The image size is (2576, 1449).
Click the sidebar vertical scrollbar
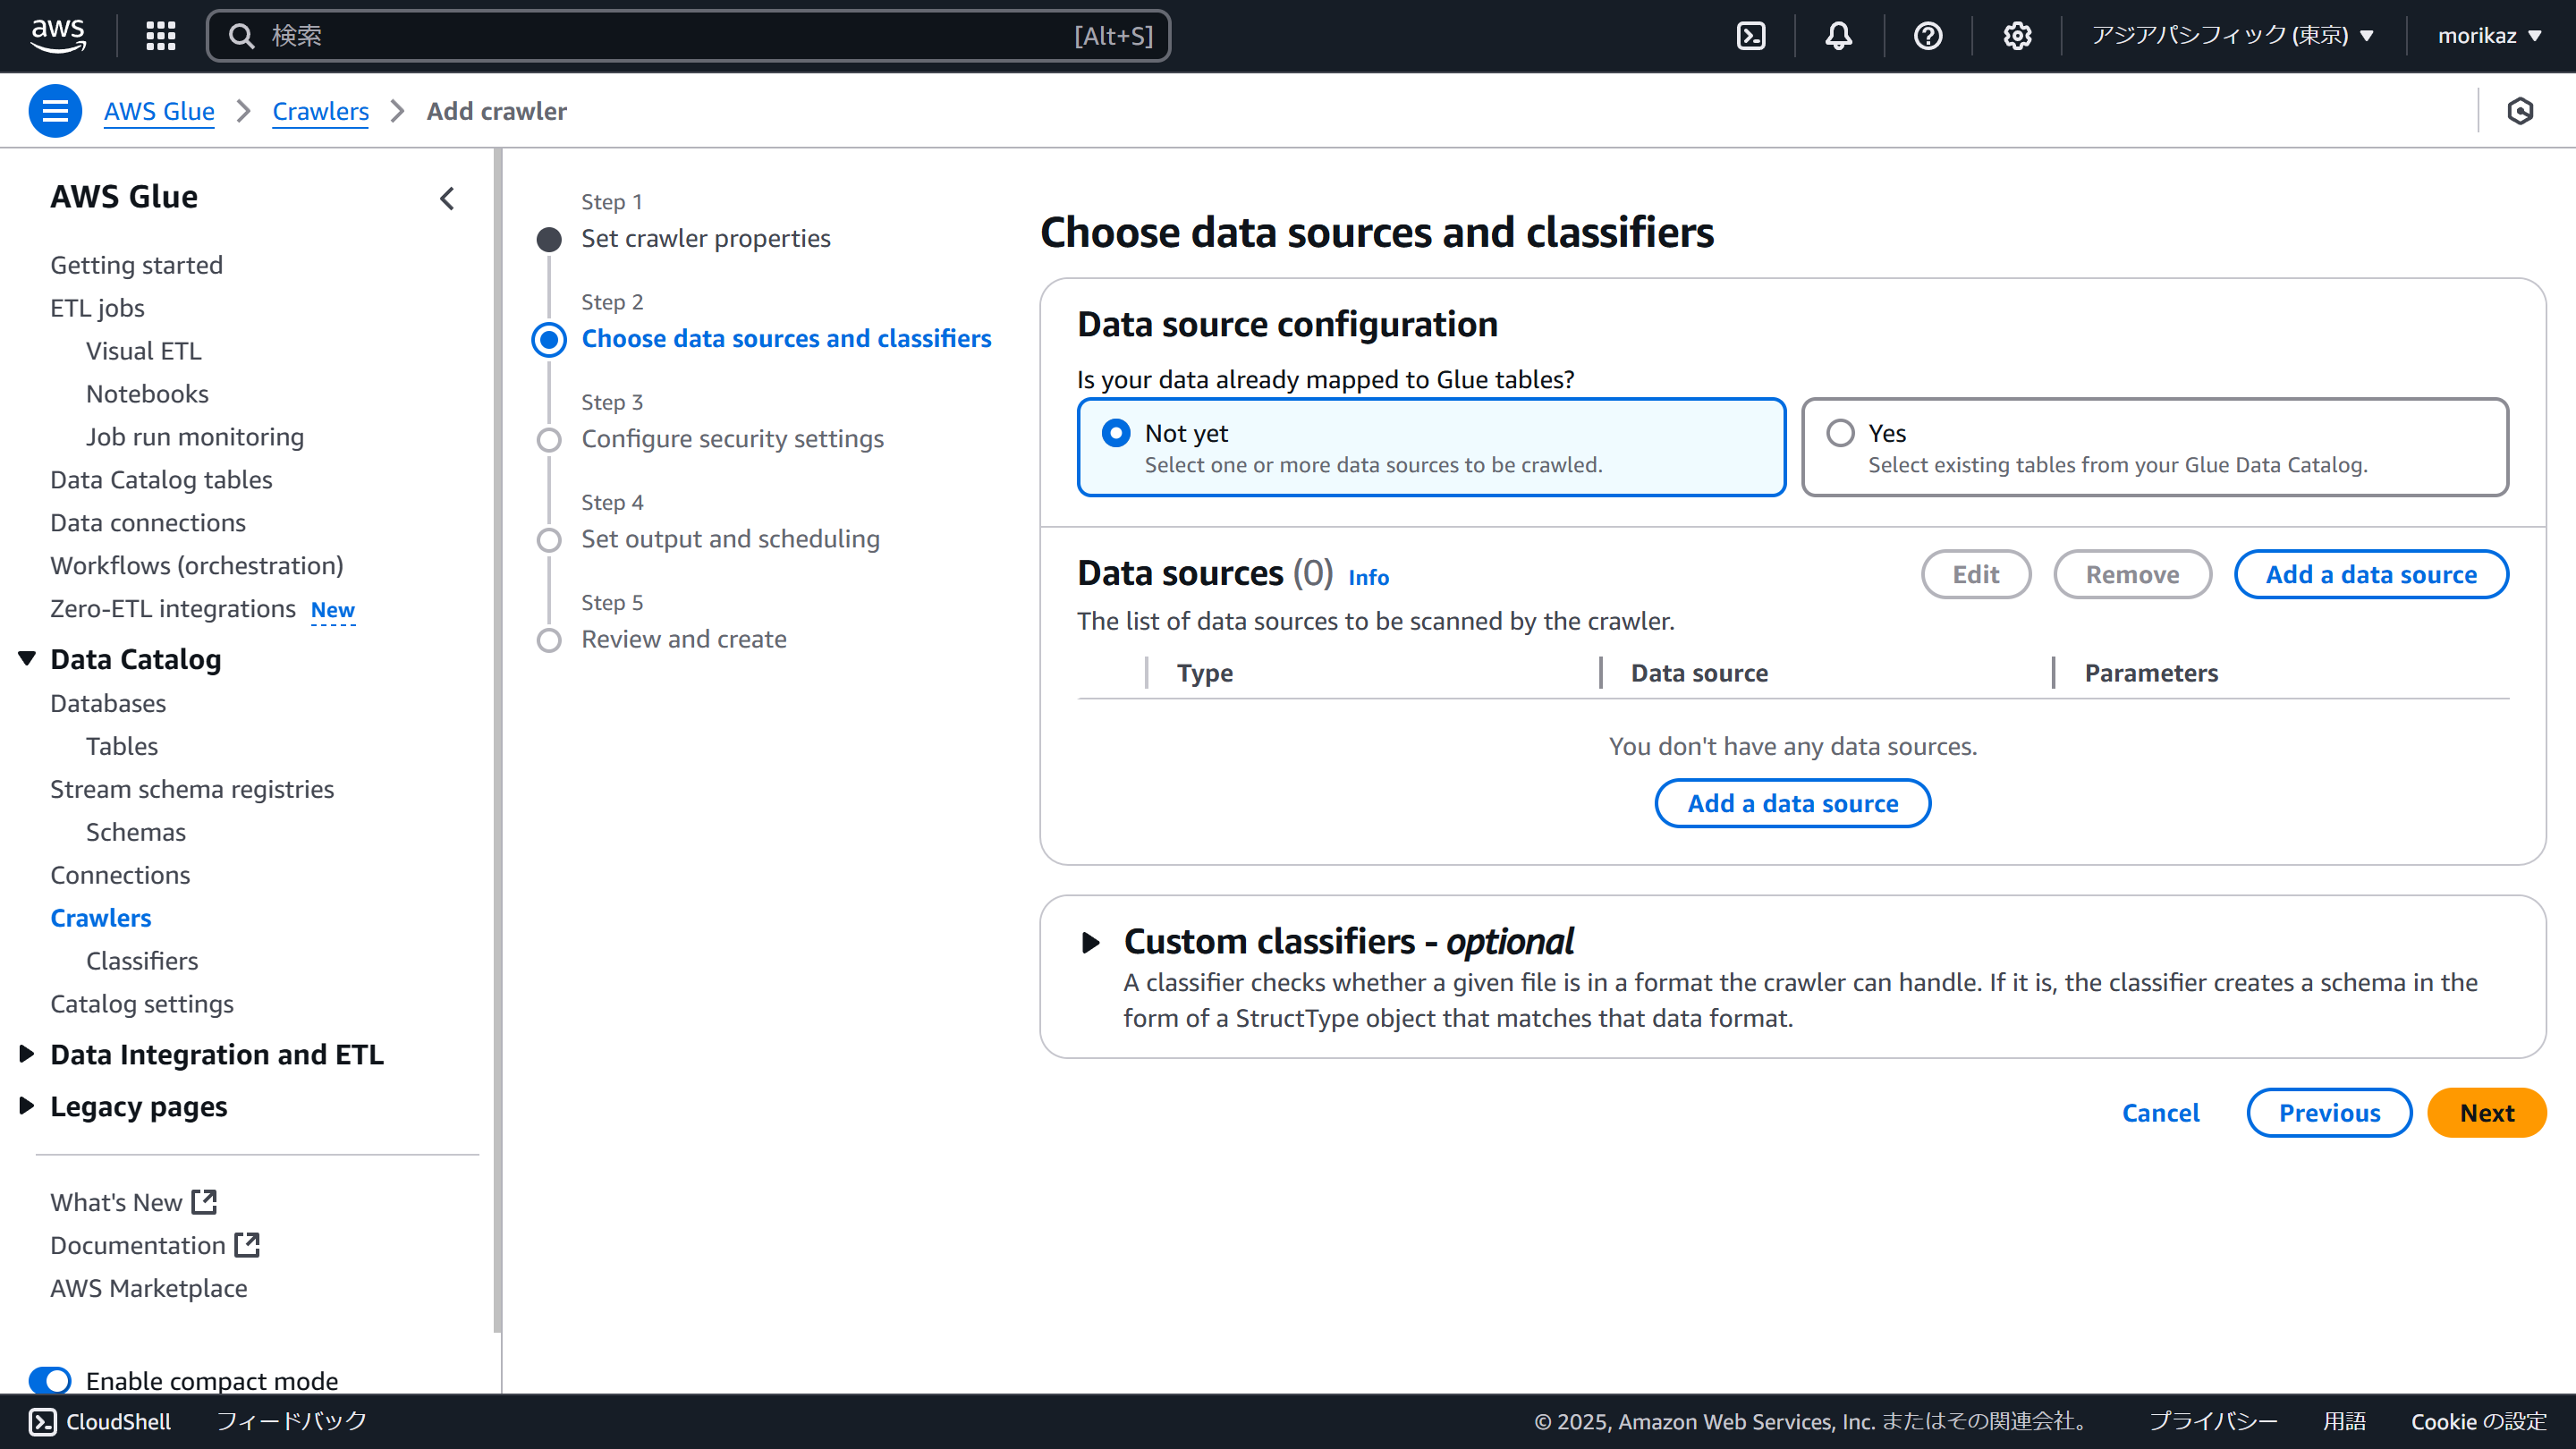(497, 740)
